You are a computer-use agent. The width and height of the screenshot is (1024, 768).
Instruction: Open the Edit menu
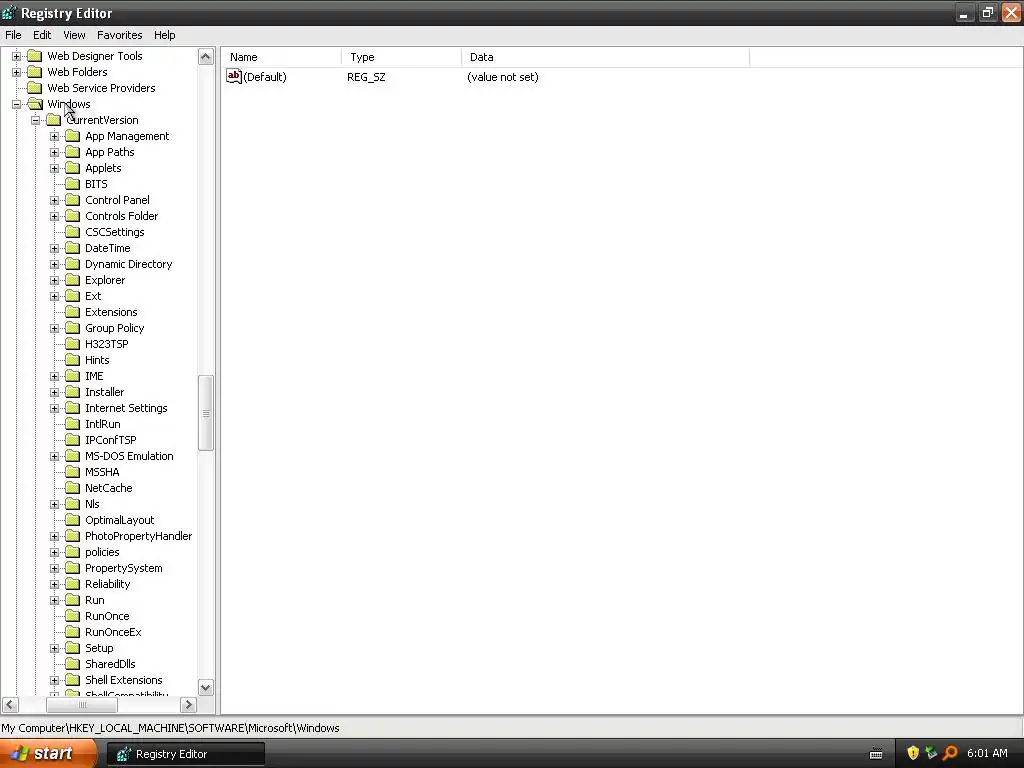(42, 35)
